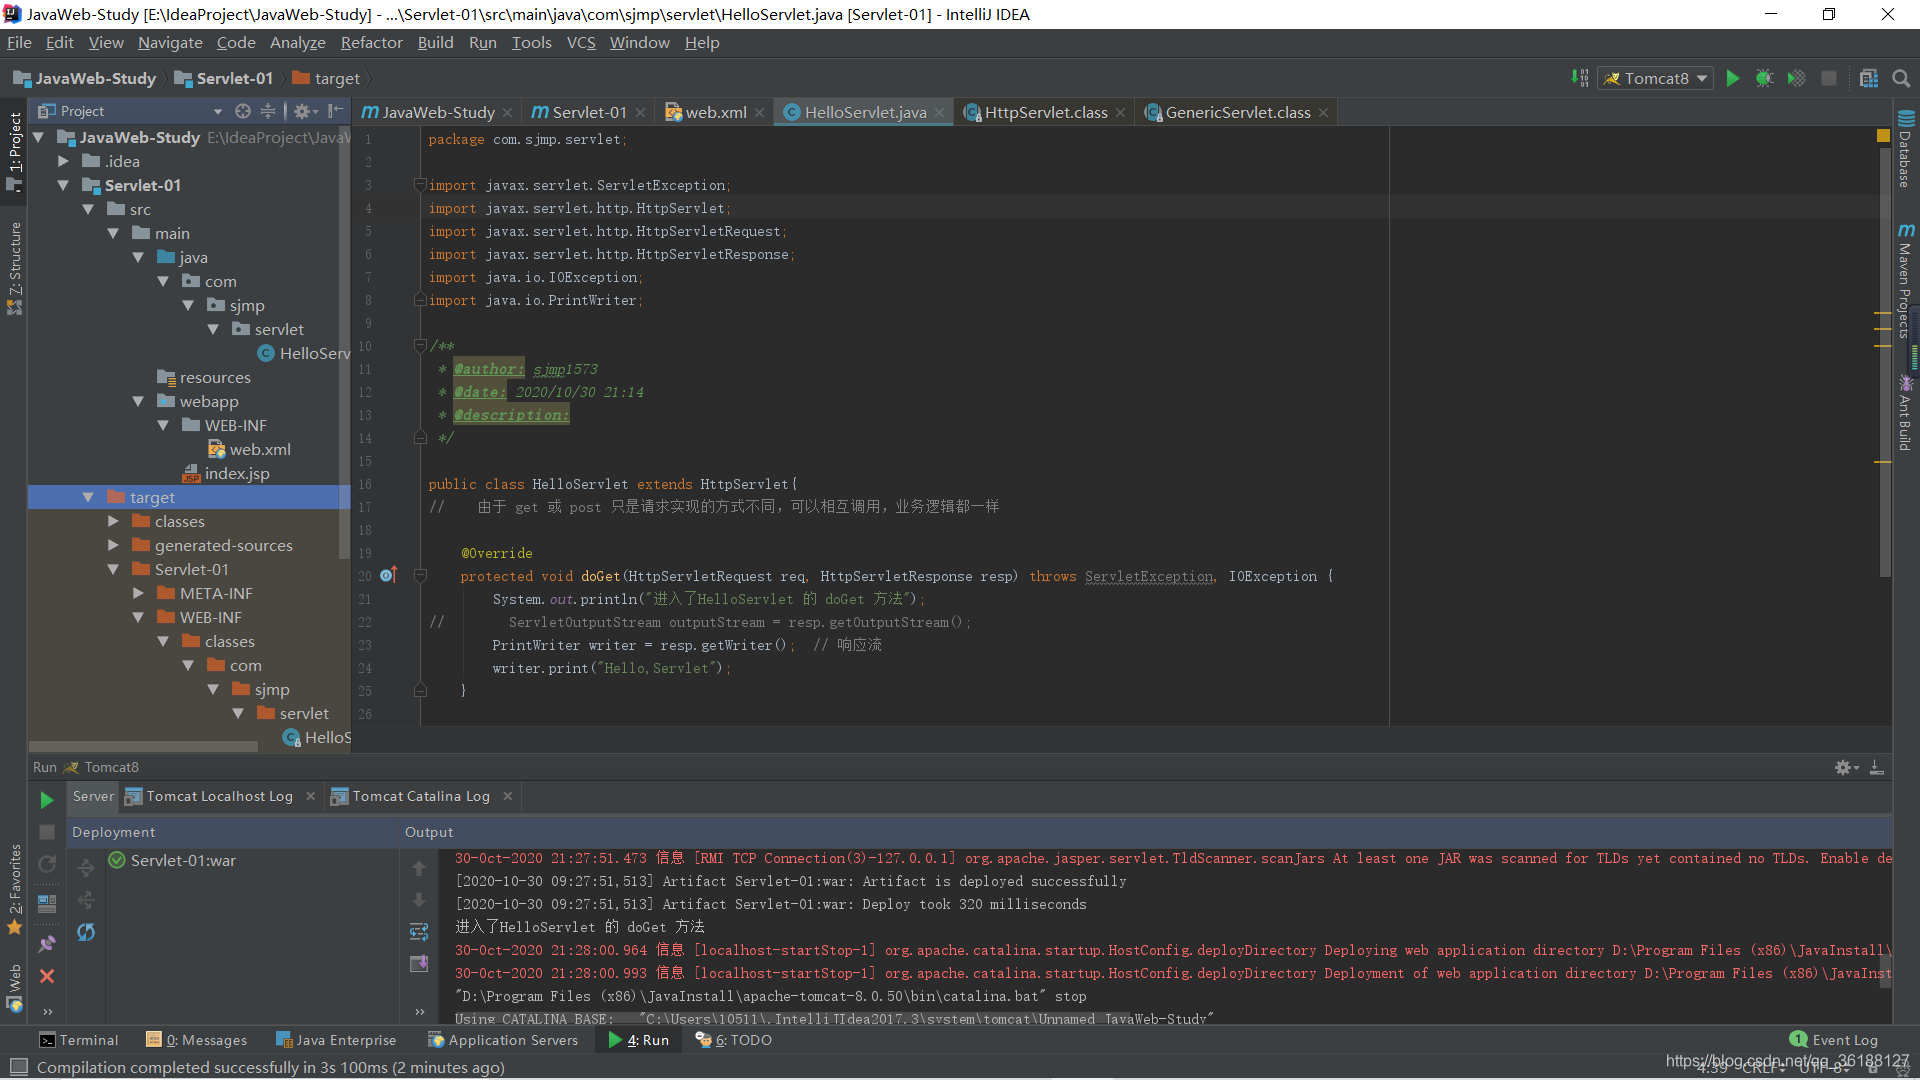Click the Make Project build icon

(x=1579, y=78)
